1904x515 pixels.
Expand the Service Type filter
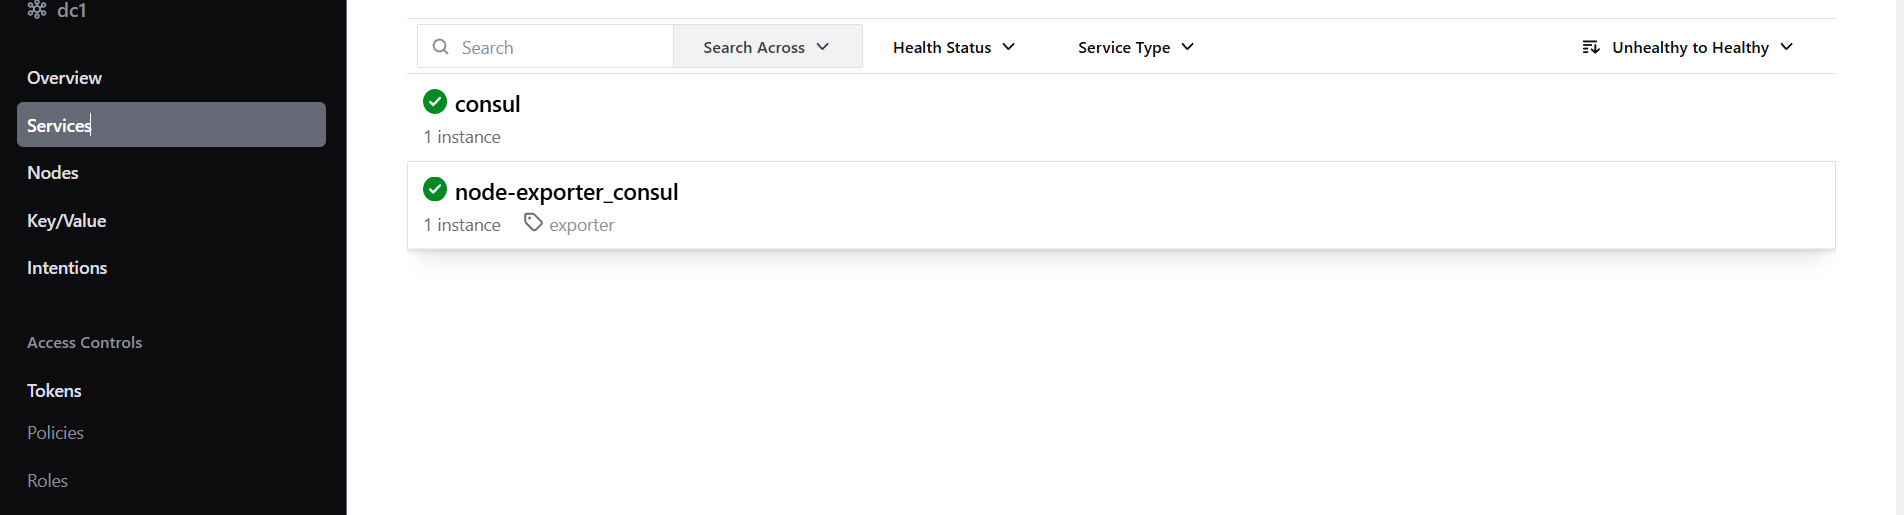(x=1136, y=47)
